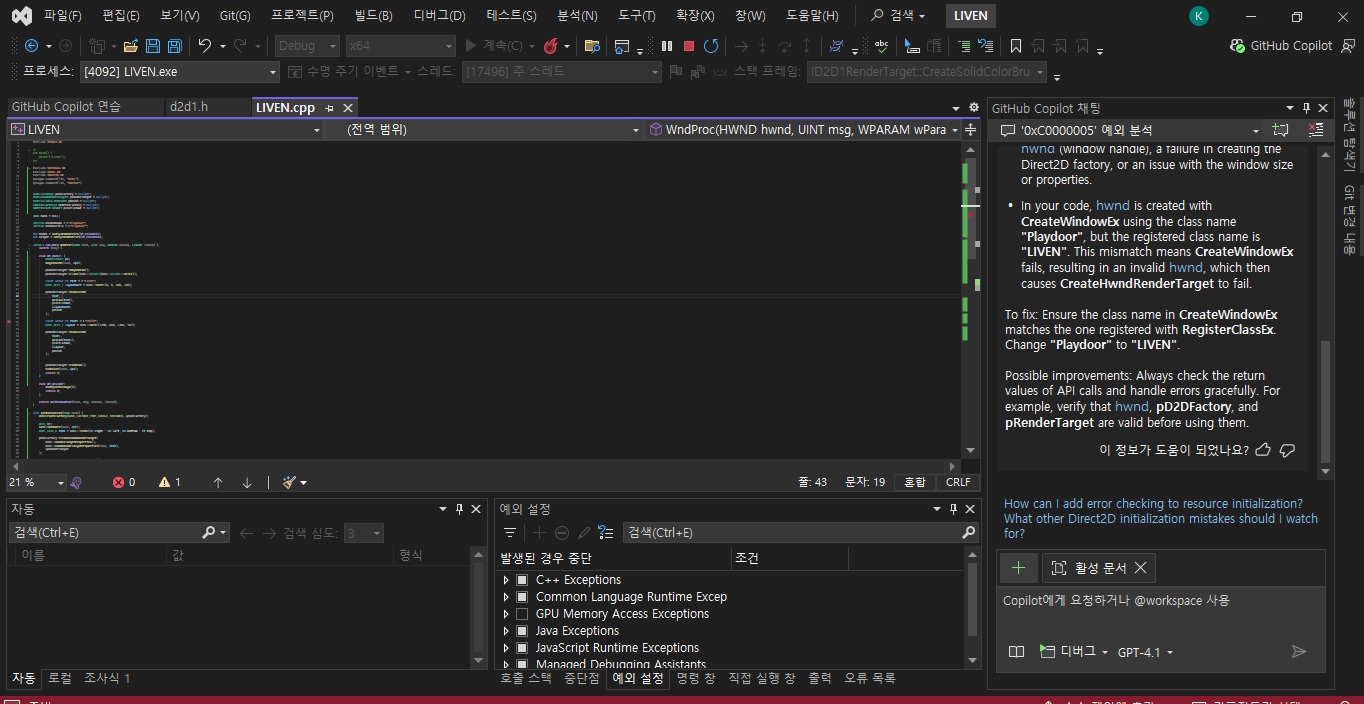Pause execution using the Break All icon

667,46
